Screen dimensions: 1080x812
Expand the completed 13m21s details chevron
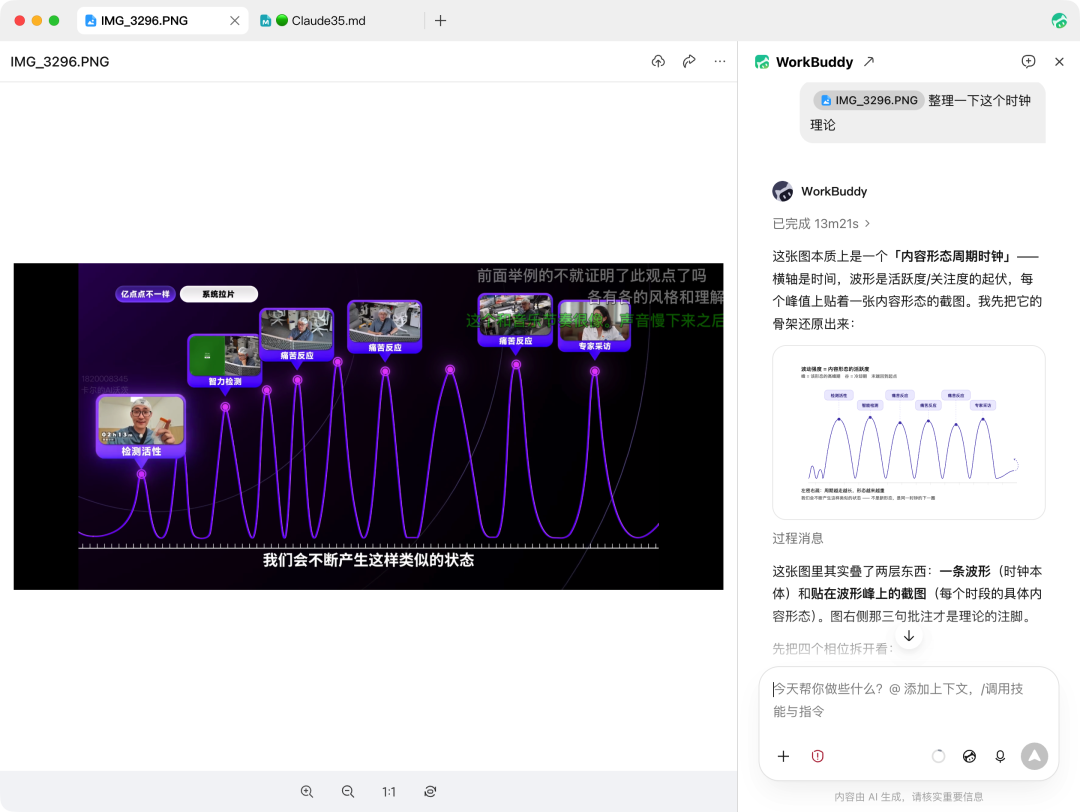(x=868, y=223)
